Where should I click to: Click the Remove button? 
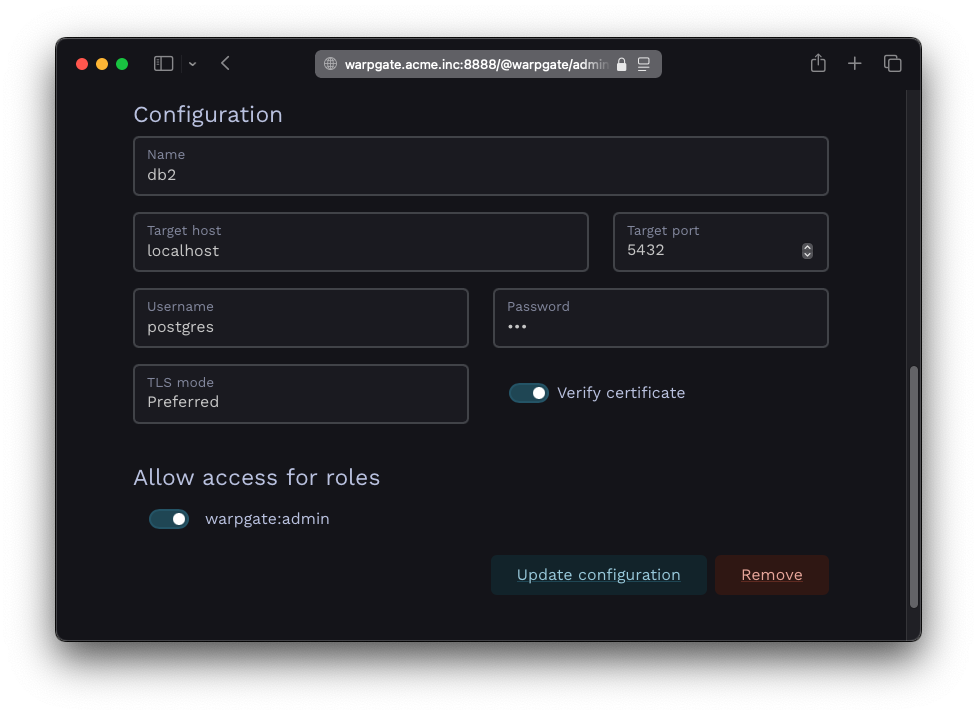tap(771, 574)
